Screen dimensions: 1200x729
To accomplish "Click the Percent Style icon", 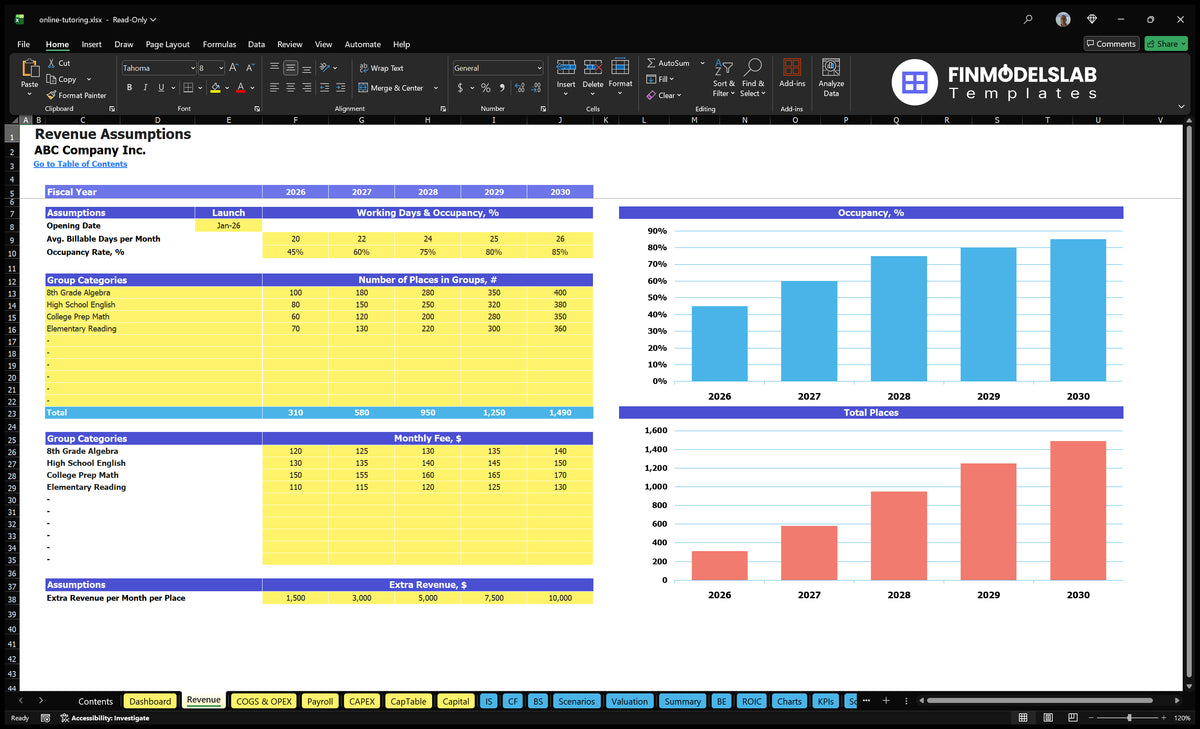I will (486, 88).
